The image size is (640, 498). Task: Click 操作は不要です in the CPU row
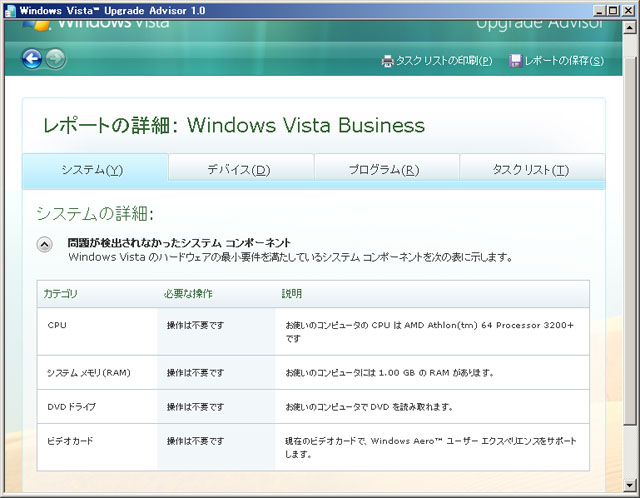pyautogui.click(x=196, y=325)
